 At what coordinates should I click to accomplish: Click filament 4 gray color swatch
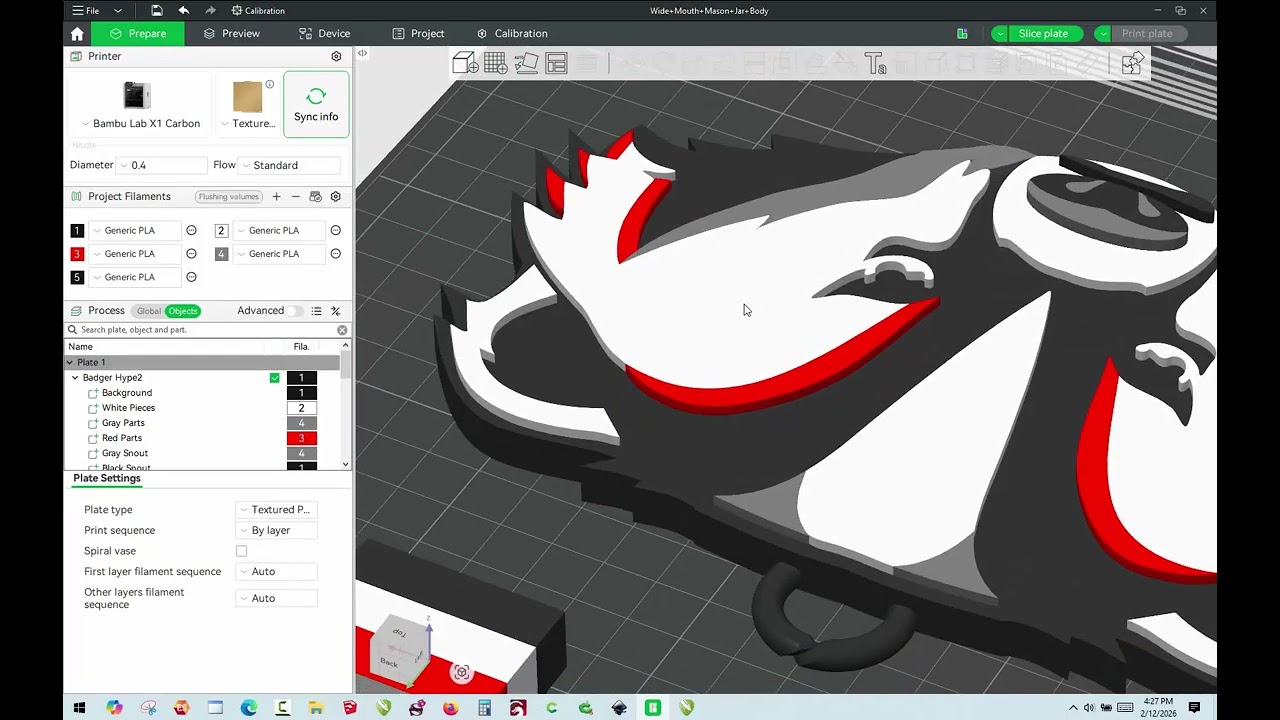[221, 254]
